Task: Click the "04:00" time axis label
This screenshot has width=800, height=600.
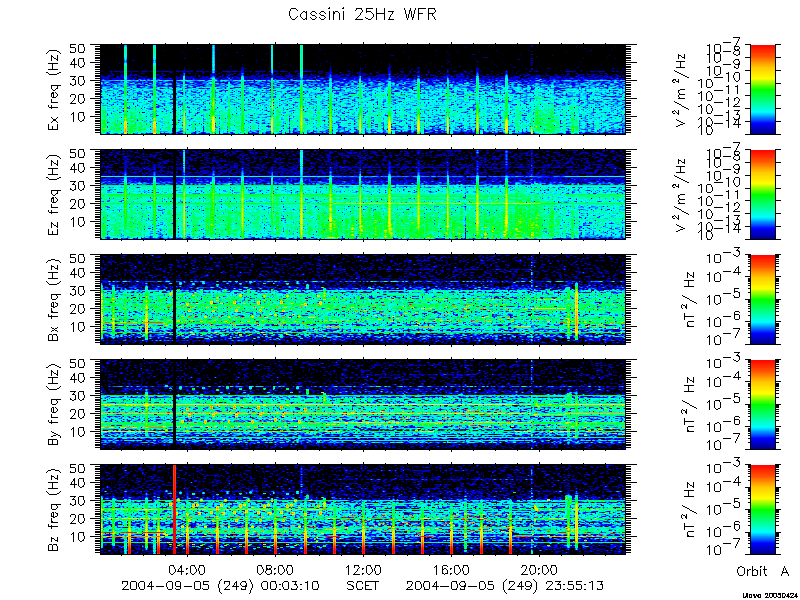Action: pos(188,569)
